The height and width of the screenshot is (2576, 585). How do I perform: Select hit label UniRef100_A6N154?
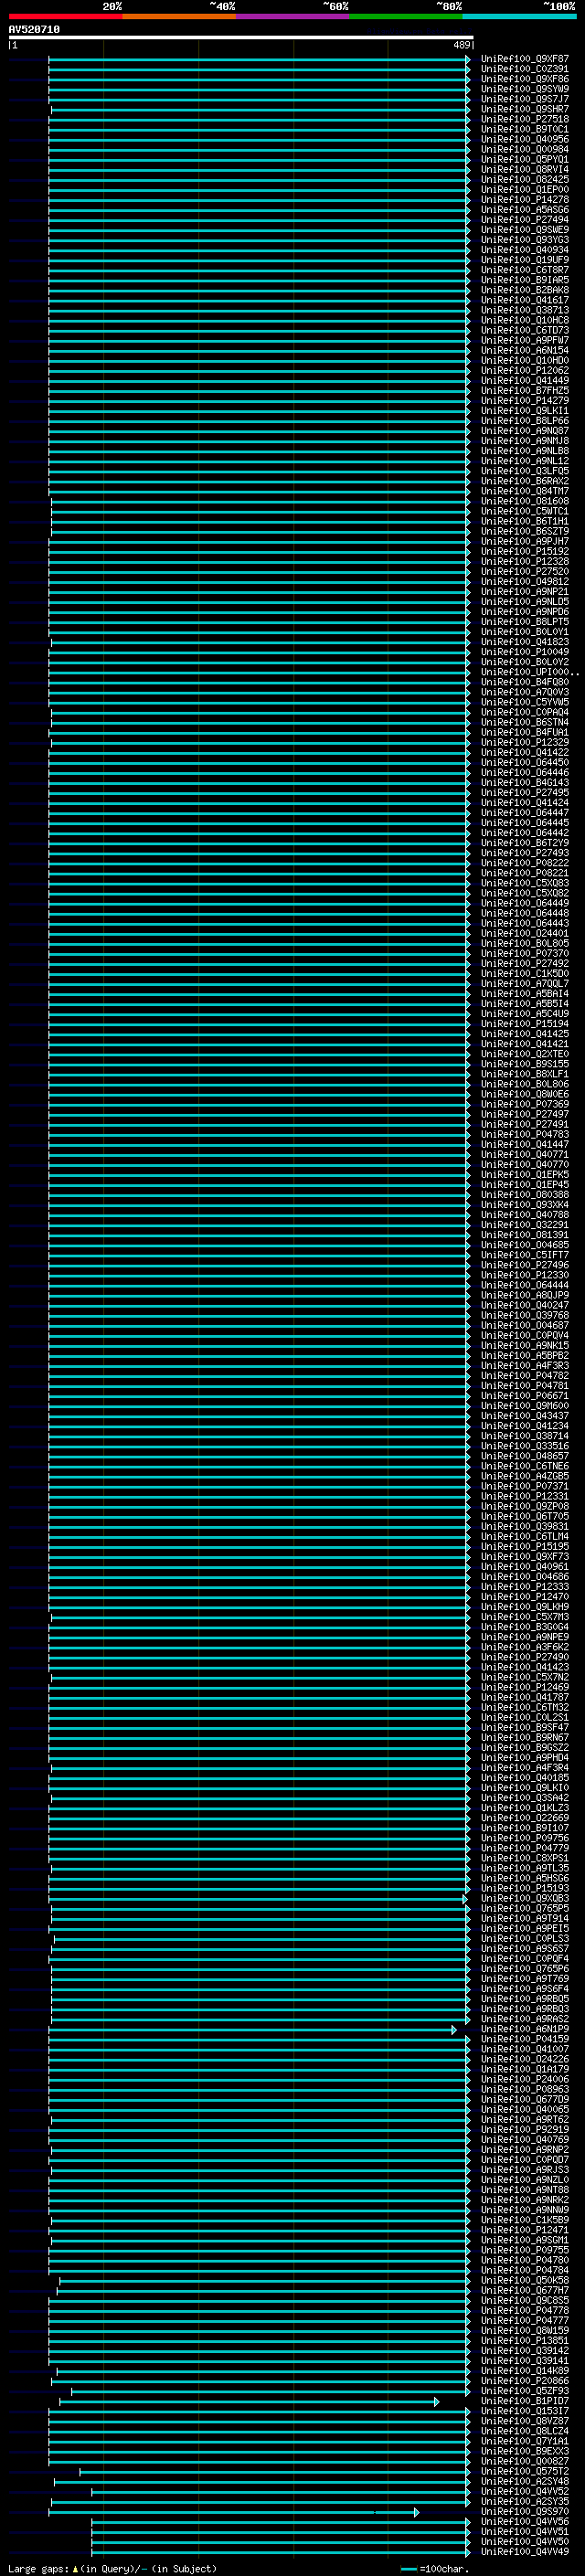pyautogui.click(x=525, y=350)
